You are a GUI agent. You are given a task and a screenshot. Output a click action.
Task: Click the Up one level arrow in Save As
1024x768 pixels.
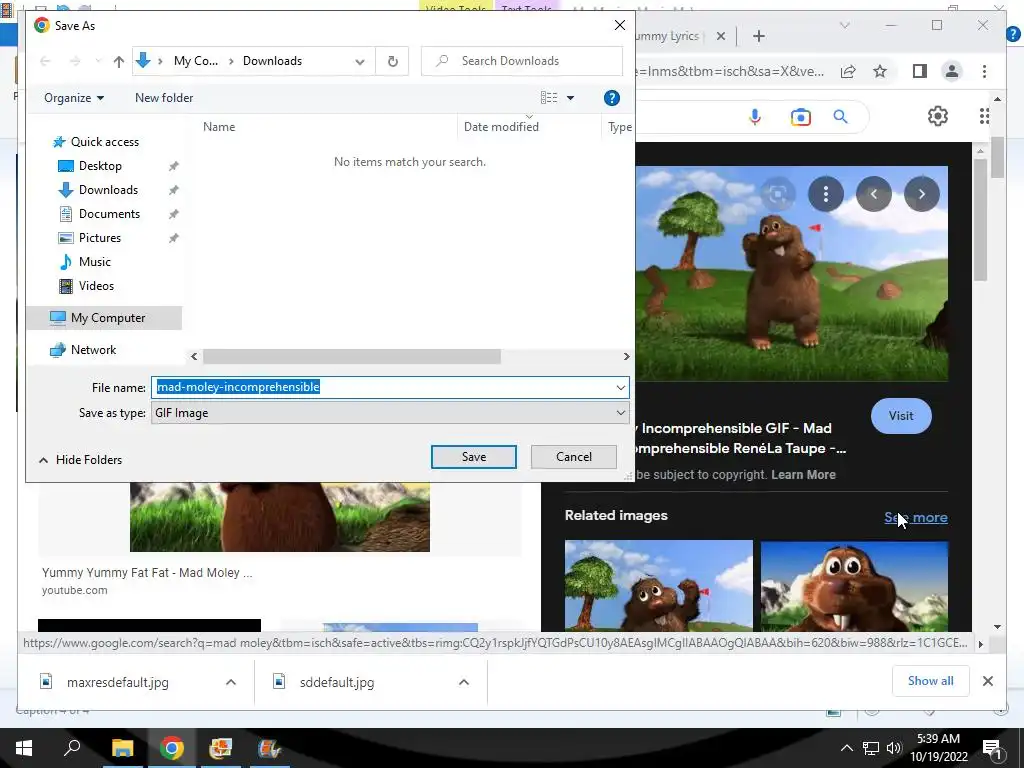(118, 61)
